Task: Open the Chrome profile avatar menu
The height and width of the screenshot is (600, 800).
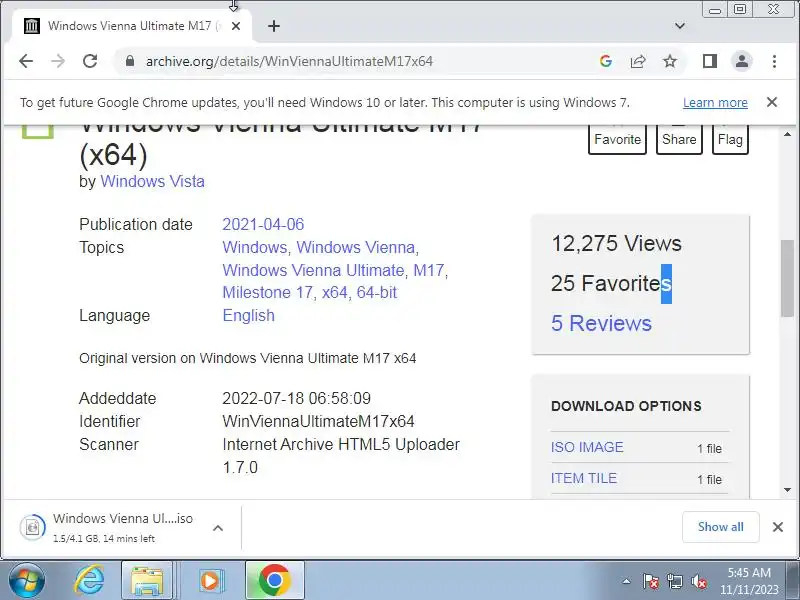Action: (742, 61)
